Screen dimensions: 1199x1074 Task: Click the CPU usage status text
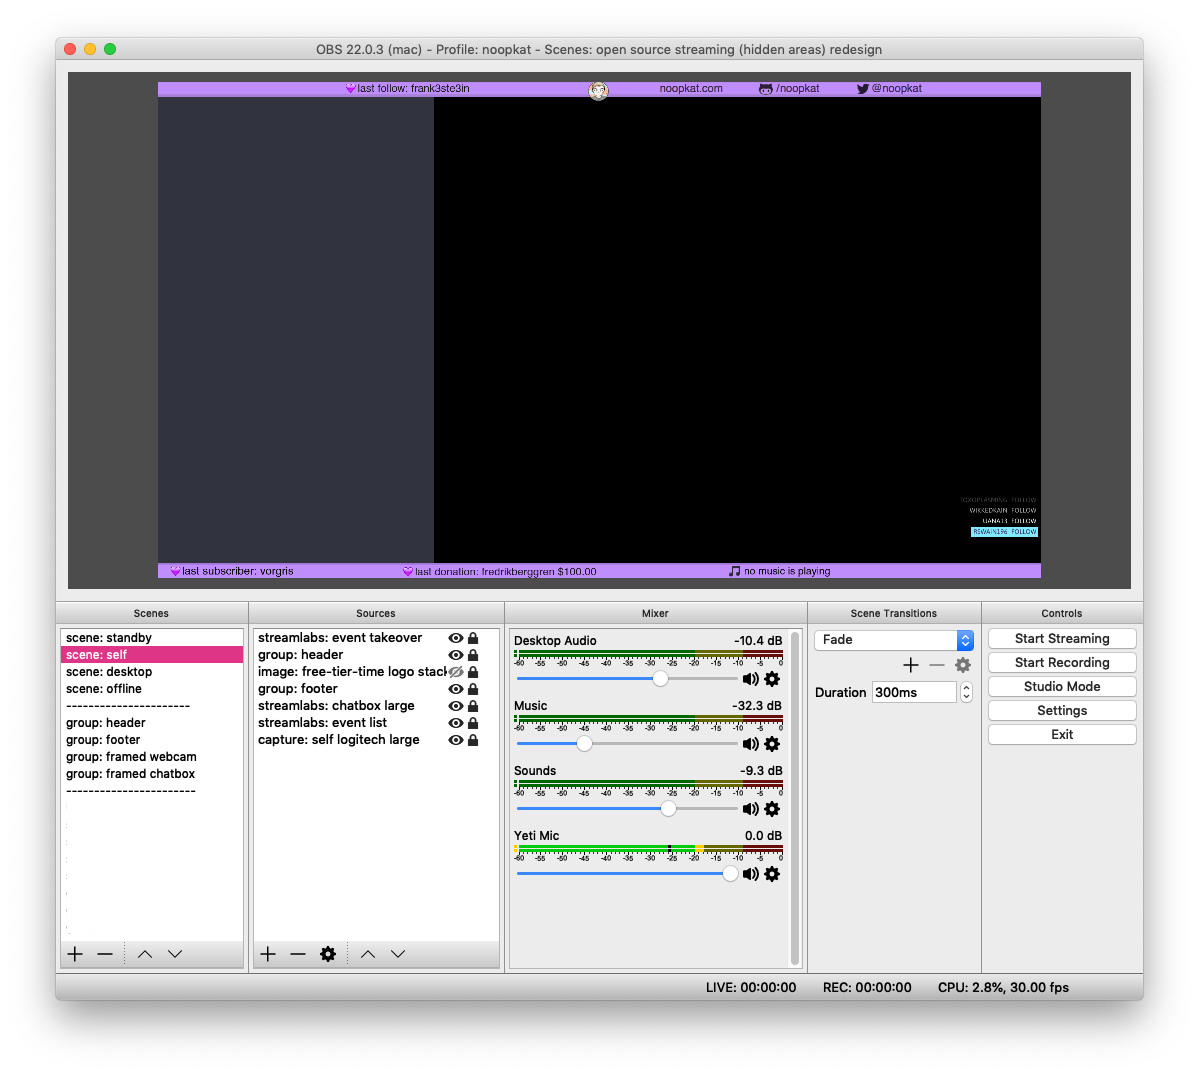(x=1003, y=988)
